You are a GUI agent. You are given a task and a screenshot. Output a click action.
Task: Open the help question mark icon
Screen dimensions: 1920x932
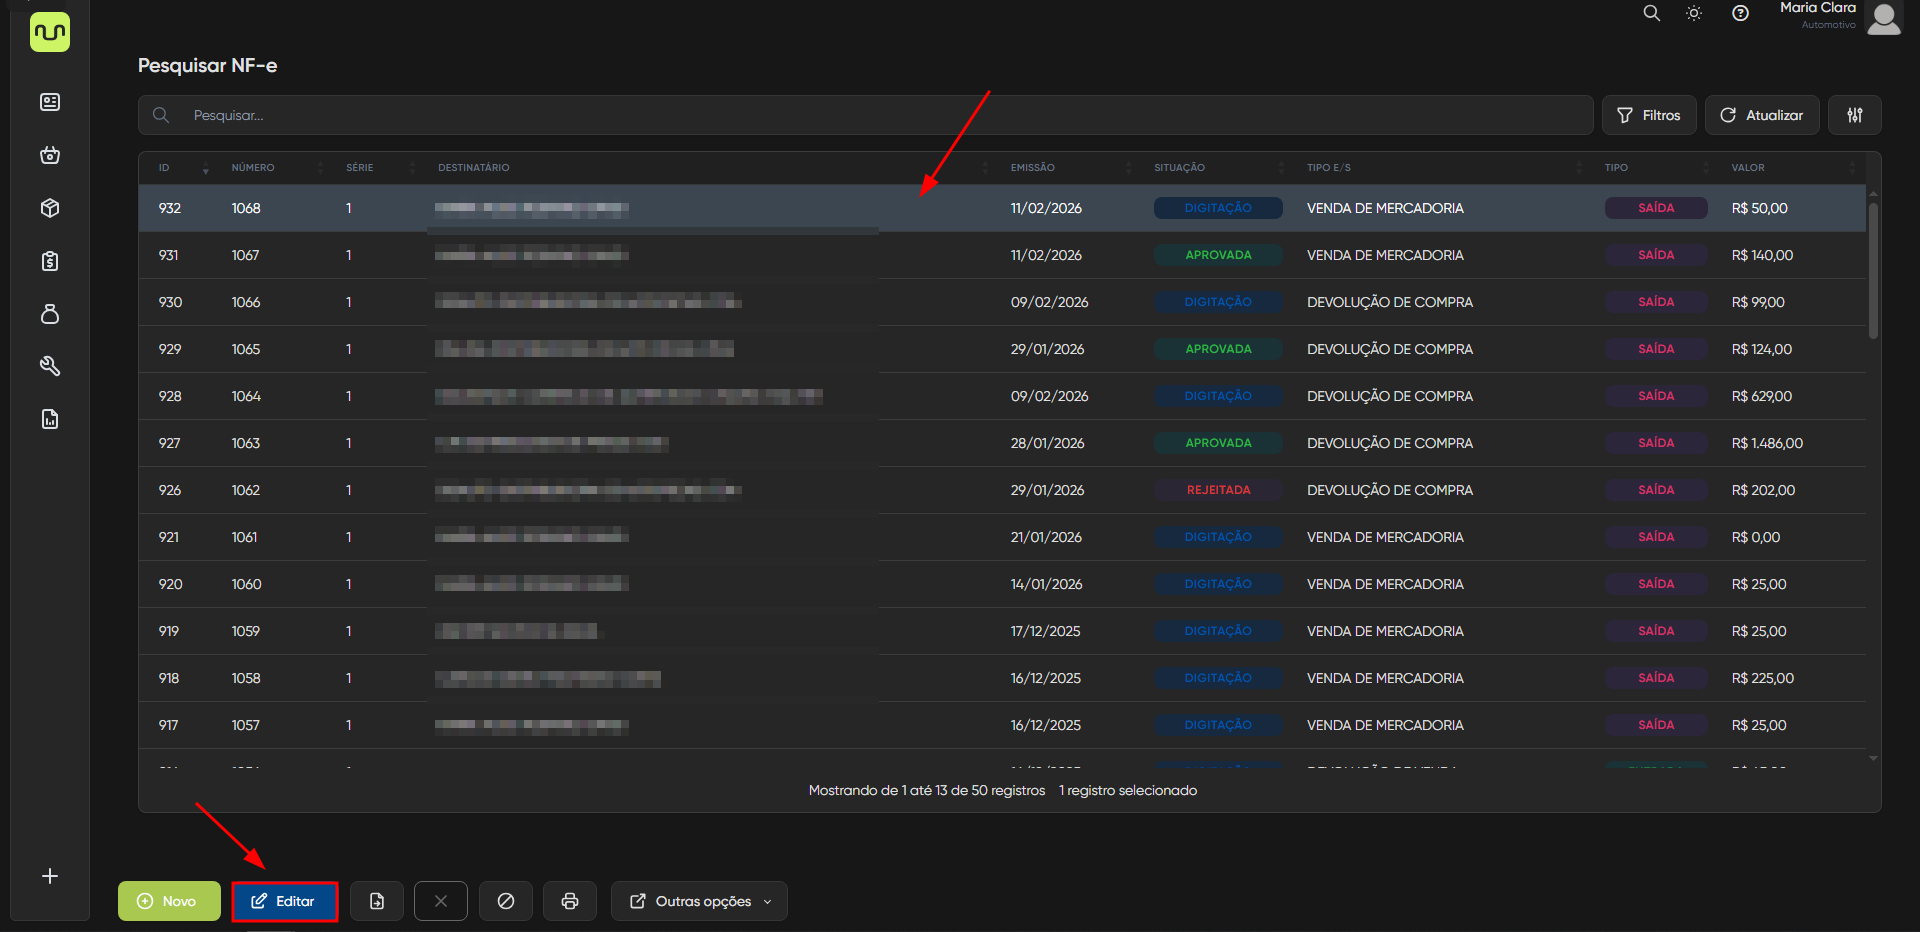[x=1740, y=14]
